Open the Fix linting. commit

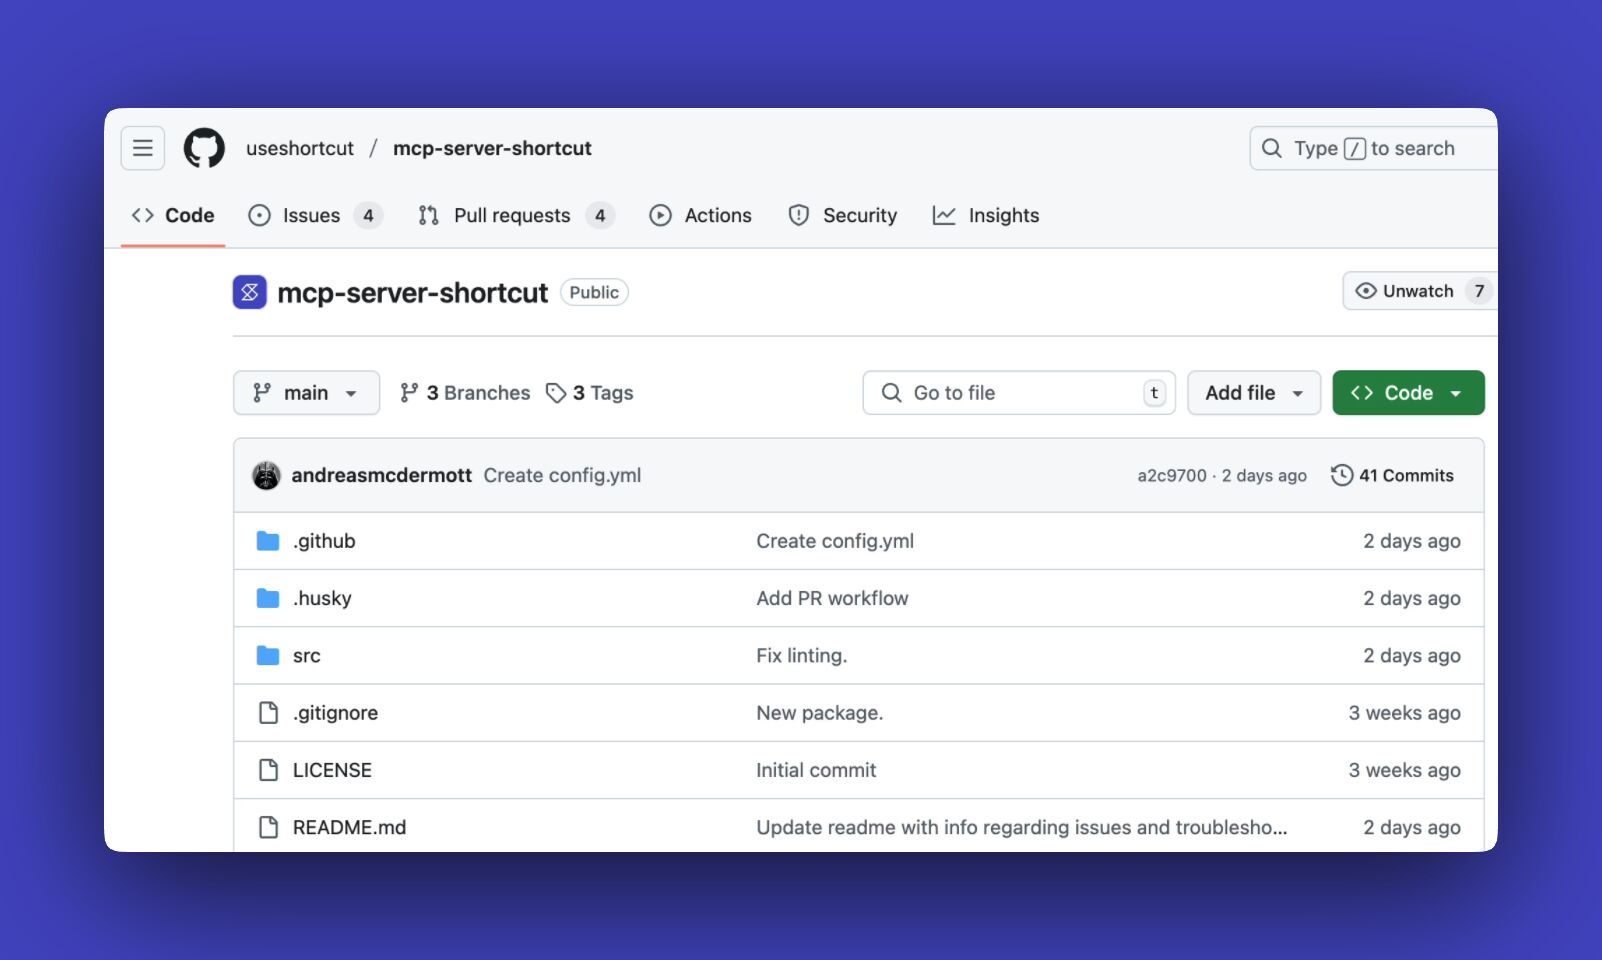pos(801,655)
